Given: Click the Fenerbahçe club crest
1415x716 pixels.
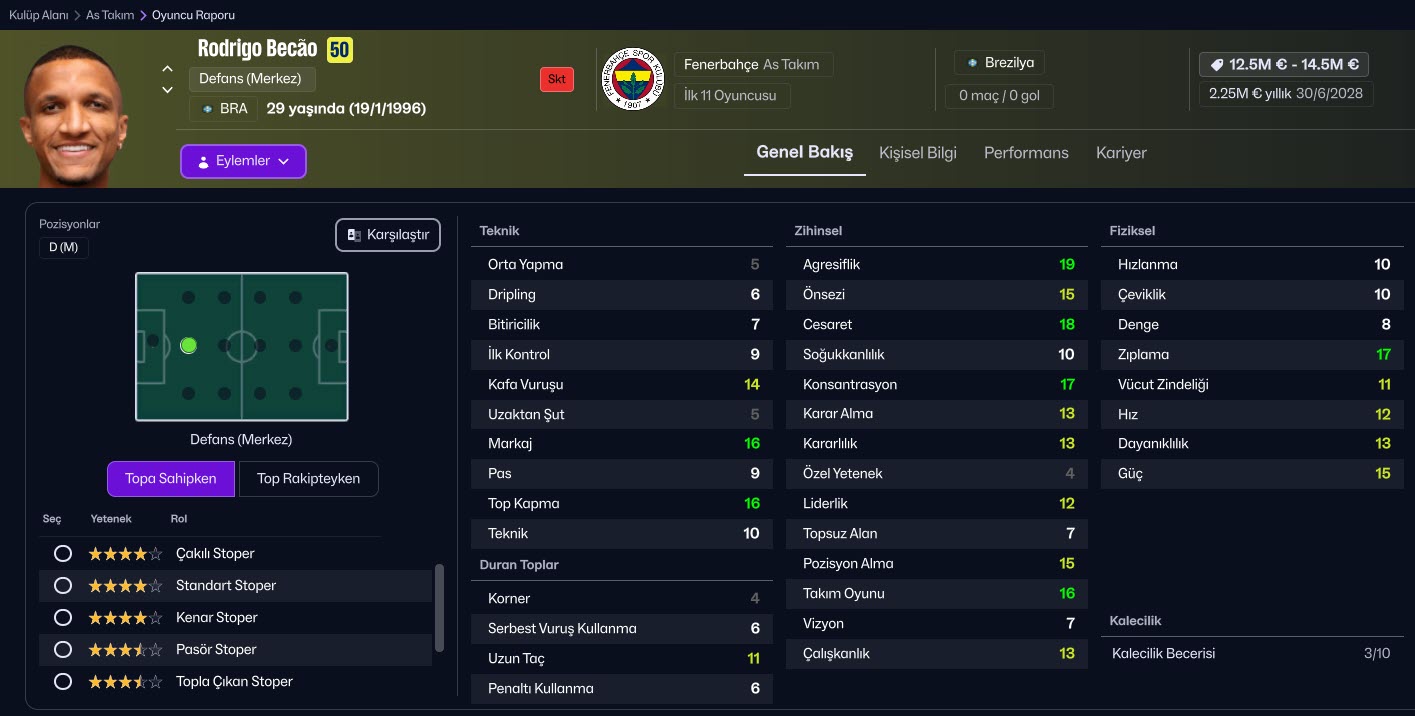Looking at the screenshot, I should (633, 78).
